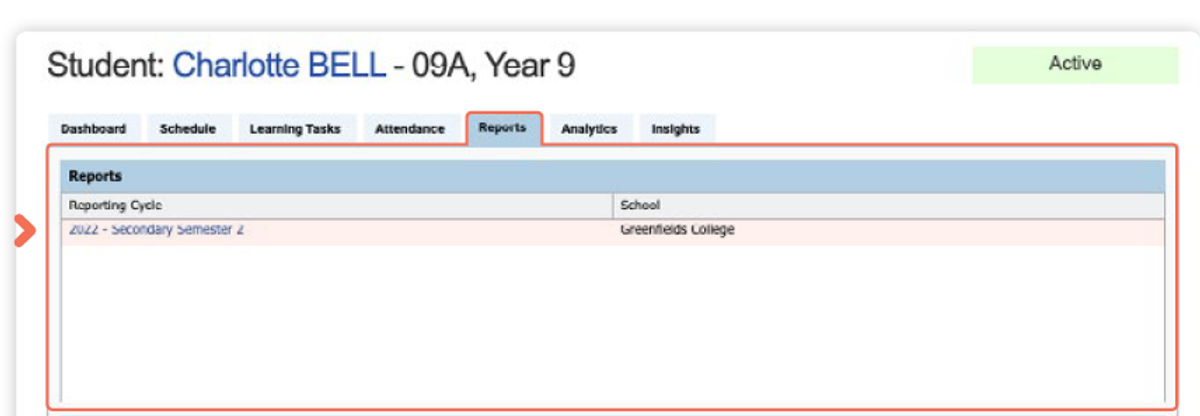The image size is (1200, 416).
Task: Click the Charlotte BELL student name link
Action: coord(279,66)
